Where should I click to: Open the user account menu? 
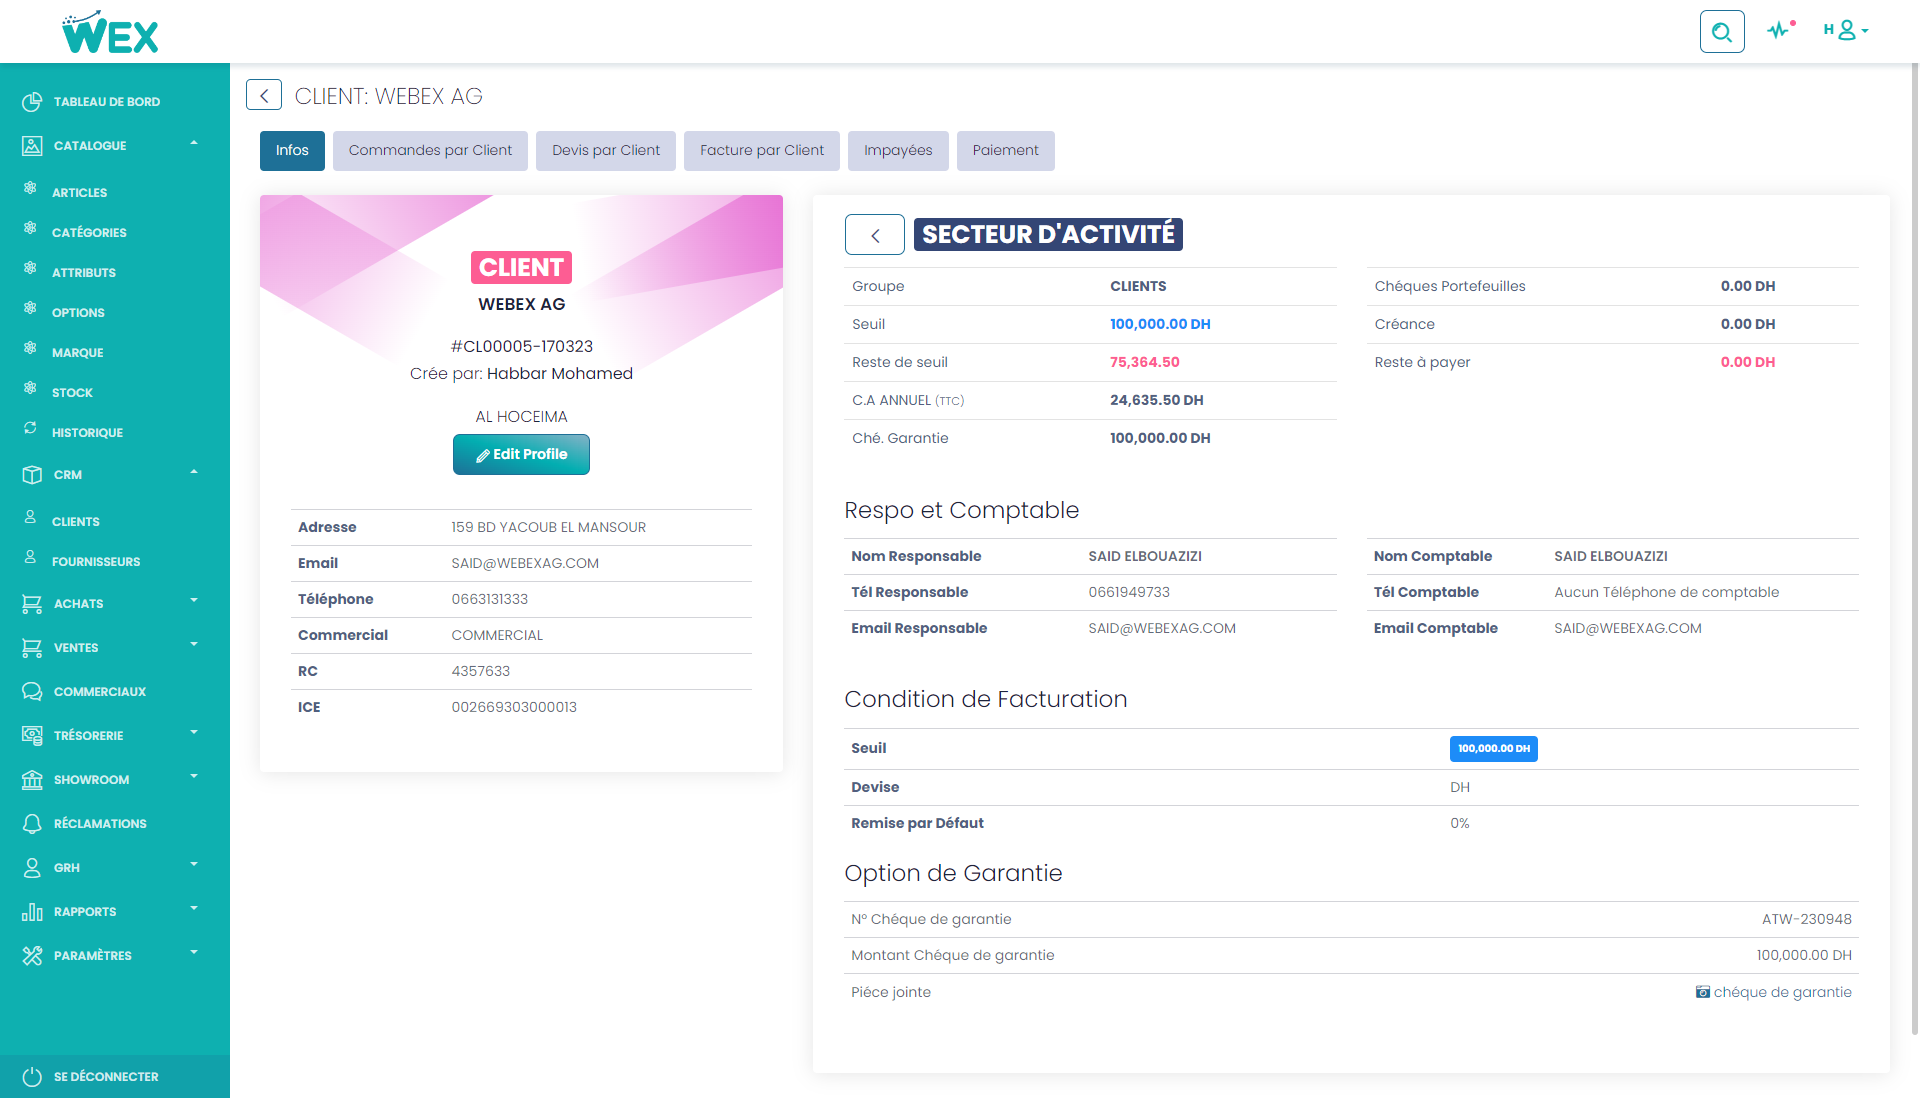pos(1846,30)
